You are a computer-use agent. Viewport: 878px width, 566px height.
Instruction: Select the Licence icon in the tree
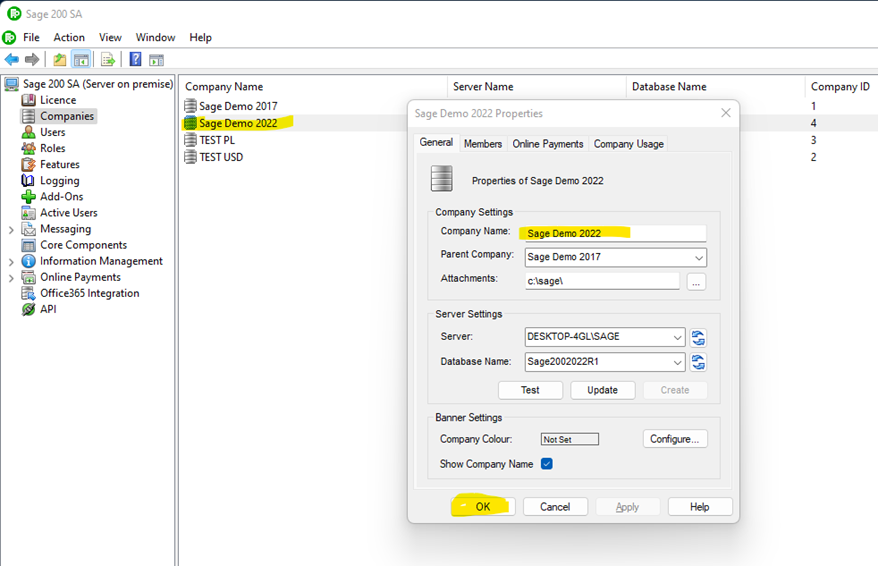[29, 100]
